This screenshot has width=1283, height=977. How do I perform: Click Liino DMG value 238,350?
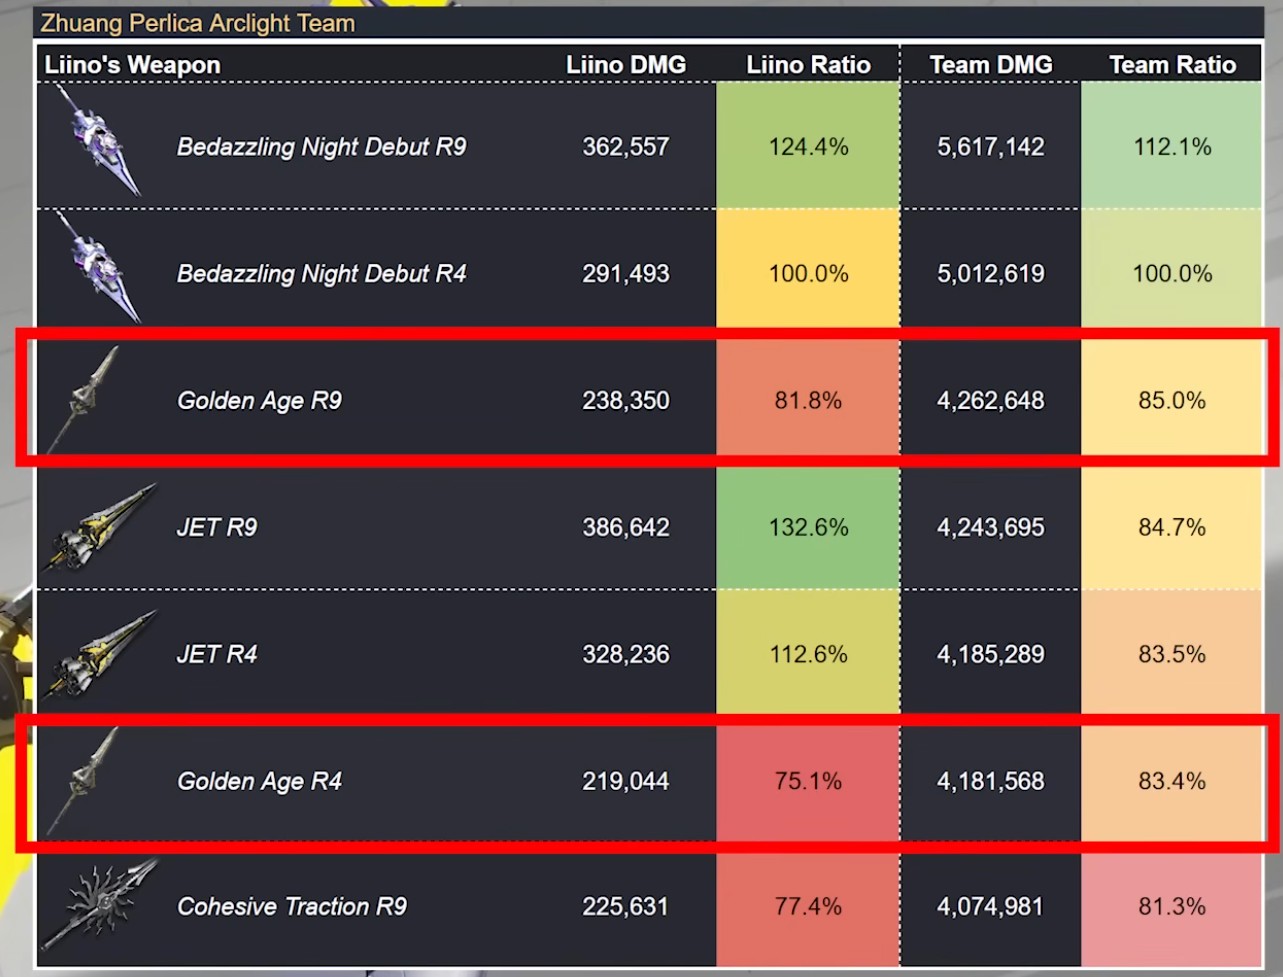click(626, 401)
